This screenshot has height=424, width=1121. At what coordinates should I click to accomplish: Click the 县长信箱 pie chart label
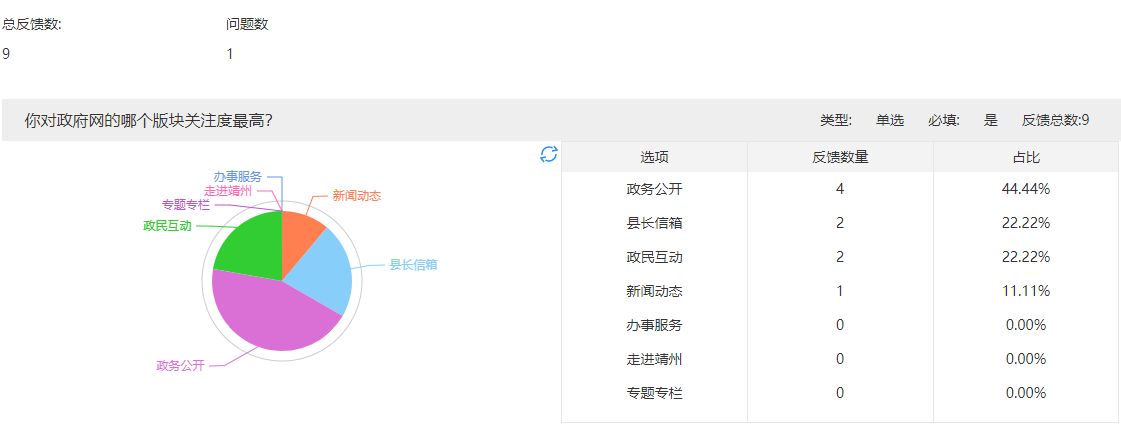[x=413, y=265]
